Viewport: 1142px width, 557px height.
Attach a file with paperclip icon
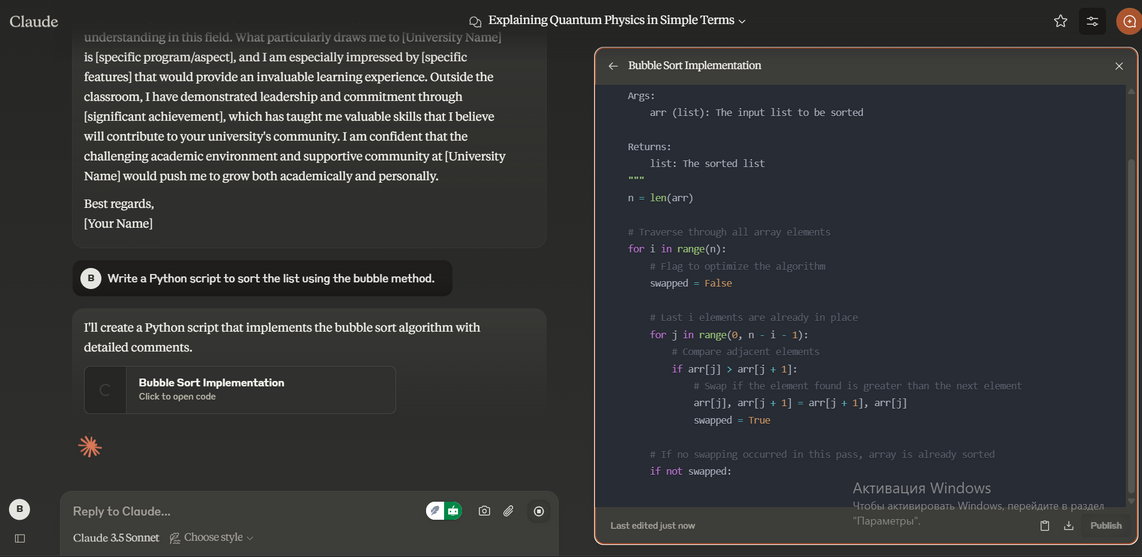[508, 511]
